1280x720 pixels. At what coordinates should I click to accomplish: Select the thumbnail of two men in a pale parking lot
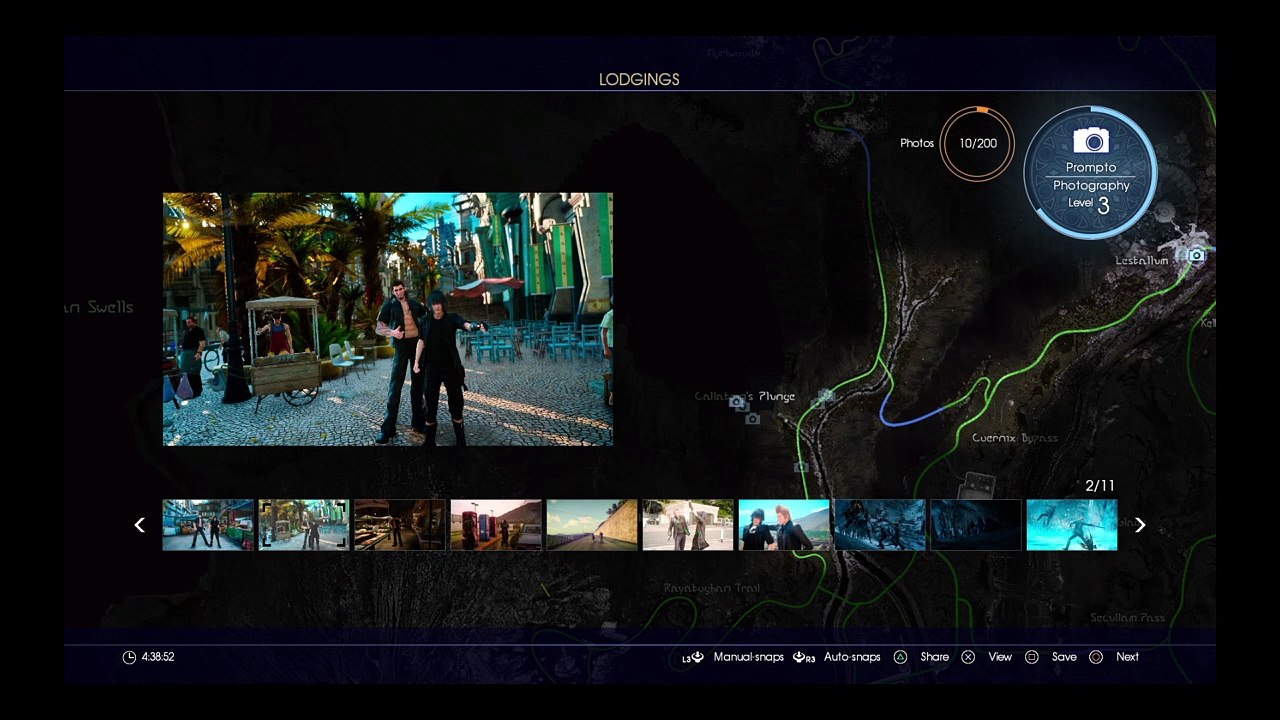(x=688, y=525)
